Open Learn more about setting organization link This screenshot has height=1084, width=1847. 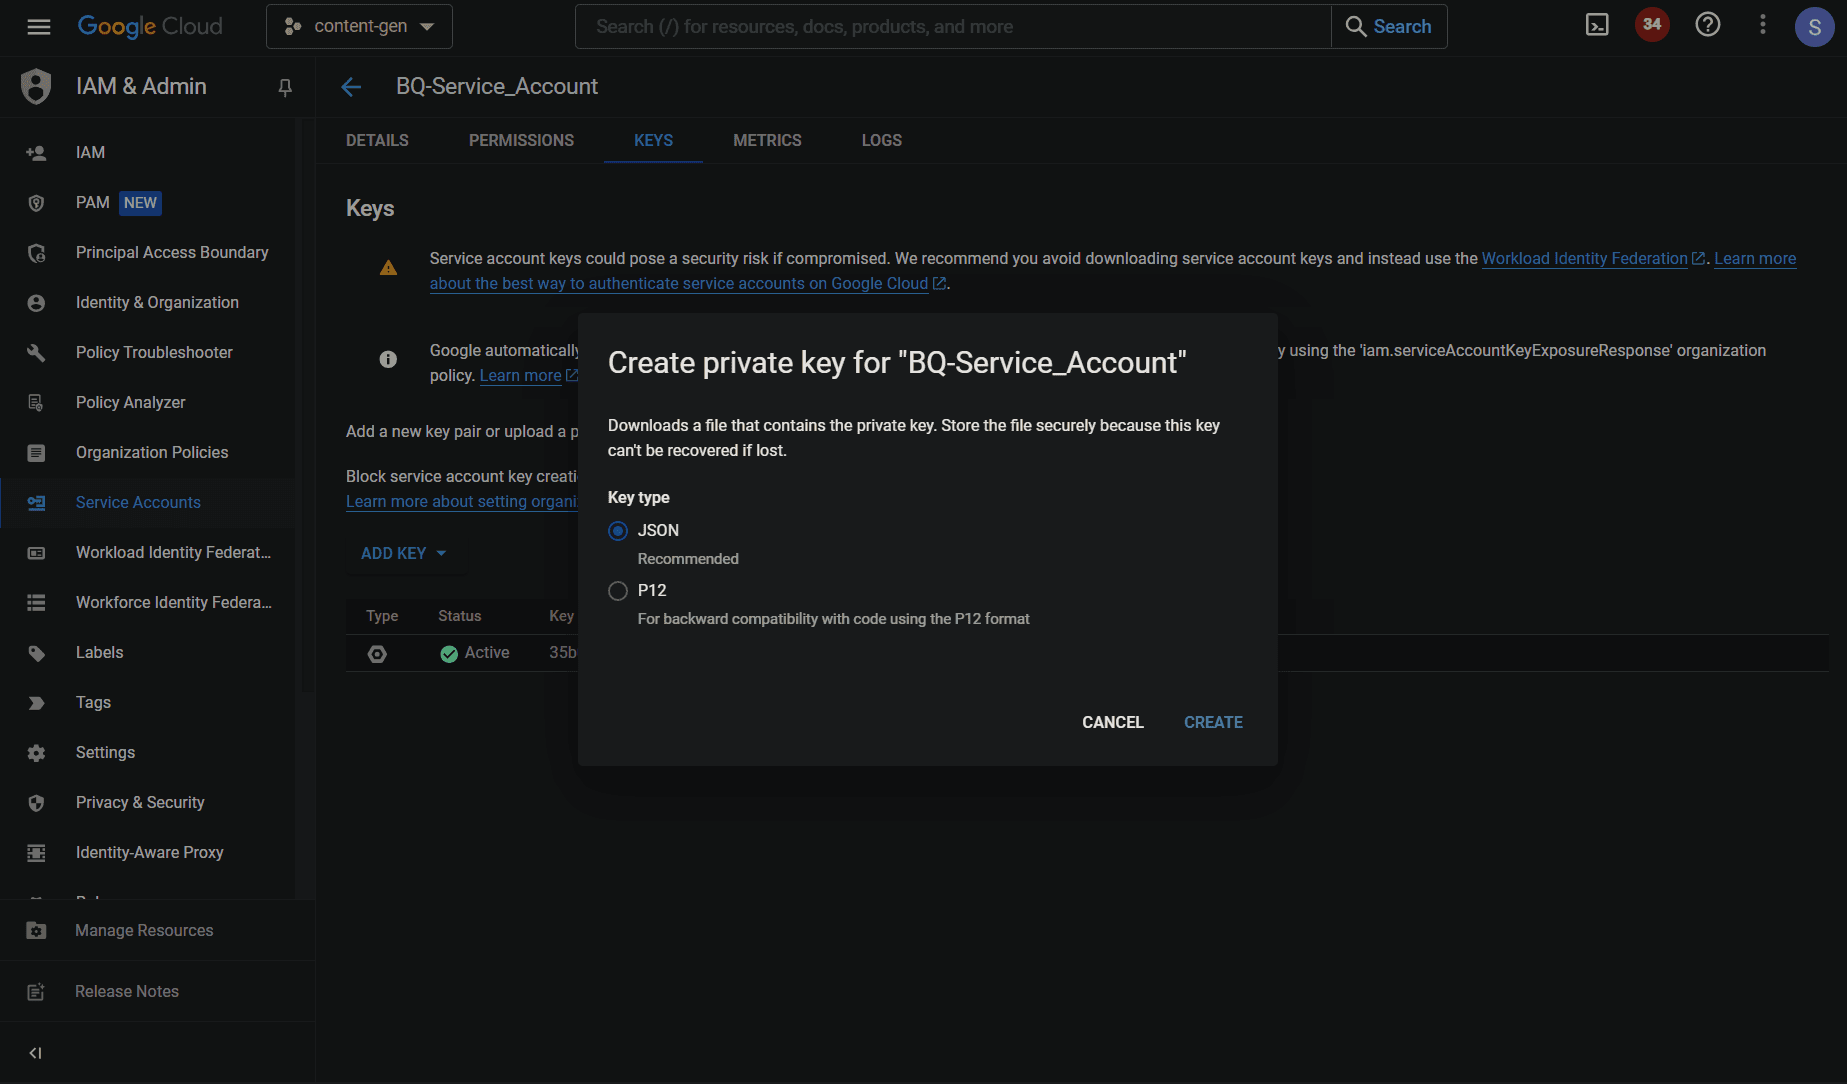tap(462, 502)
